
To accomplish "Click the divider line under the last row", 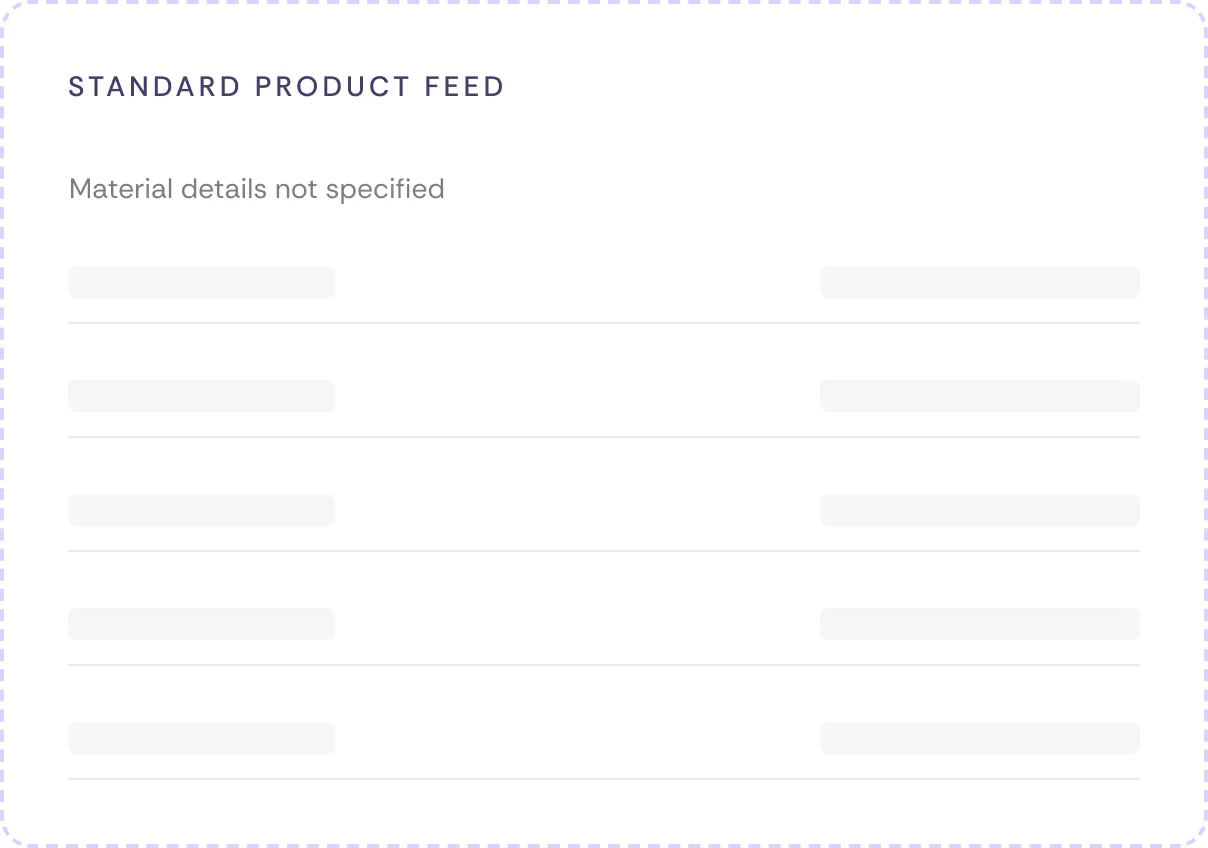I will tap(604, 779).
